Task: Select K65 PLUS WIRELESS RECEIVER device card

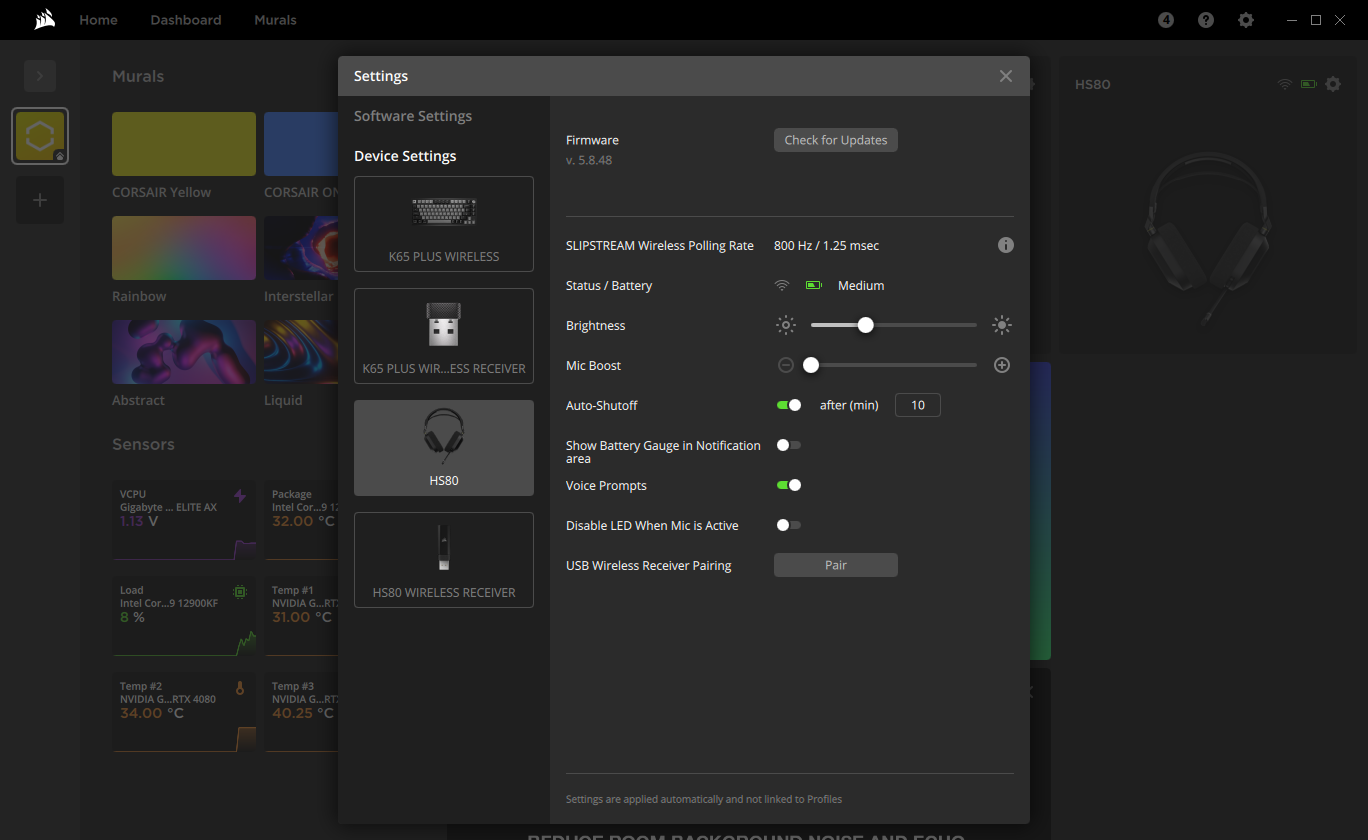Action: [444, 336]
